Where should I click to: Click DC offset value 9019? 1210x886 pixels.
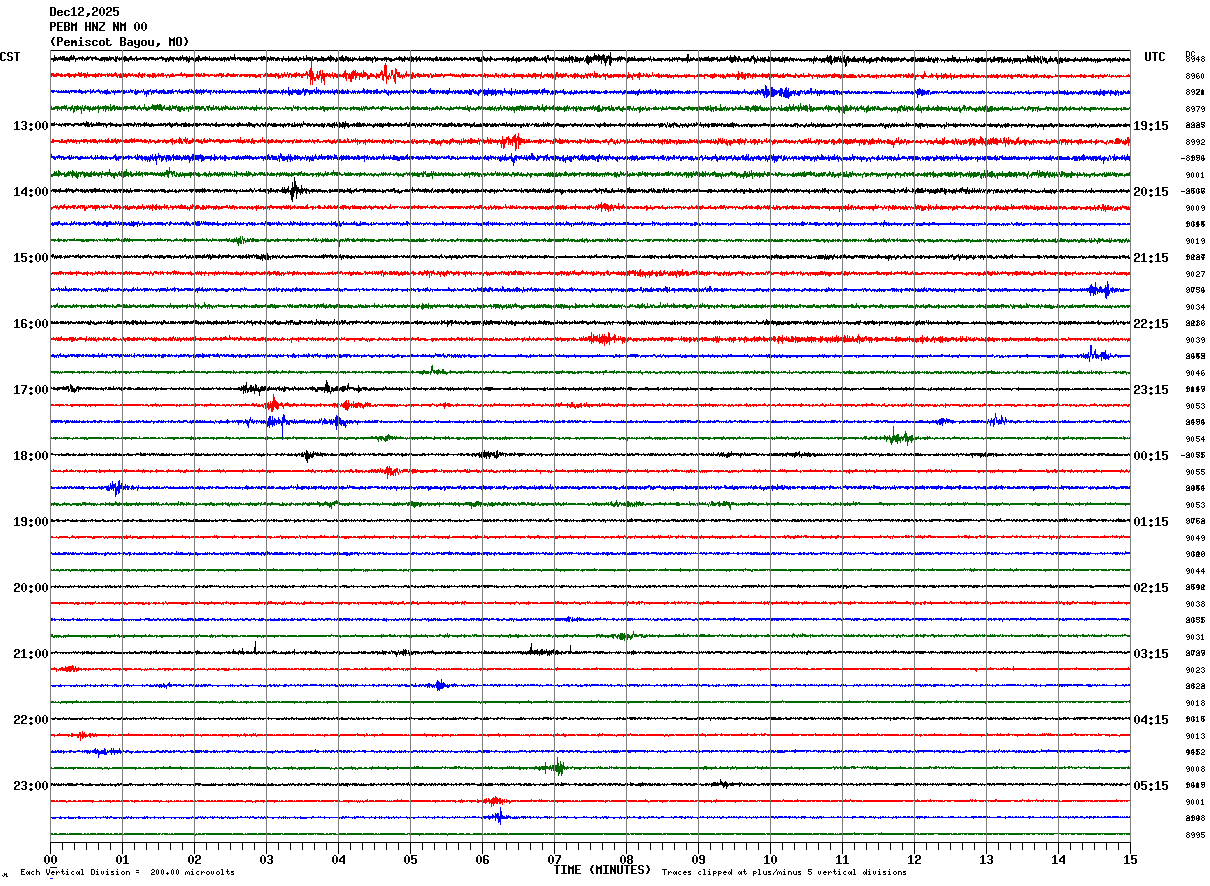[x=1195, y=241]
